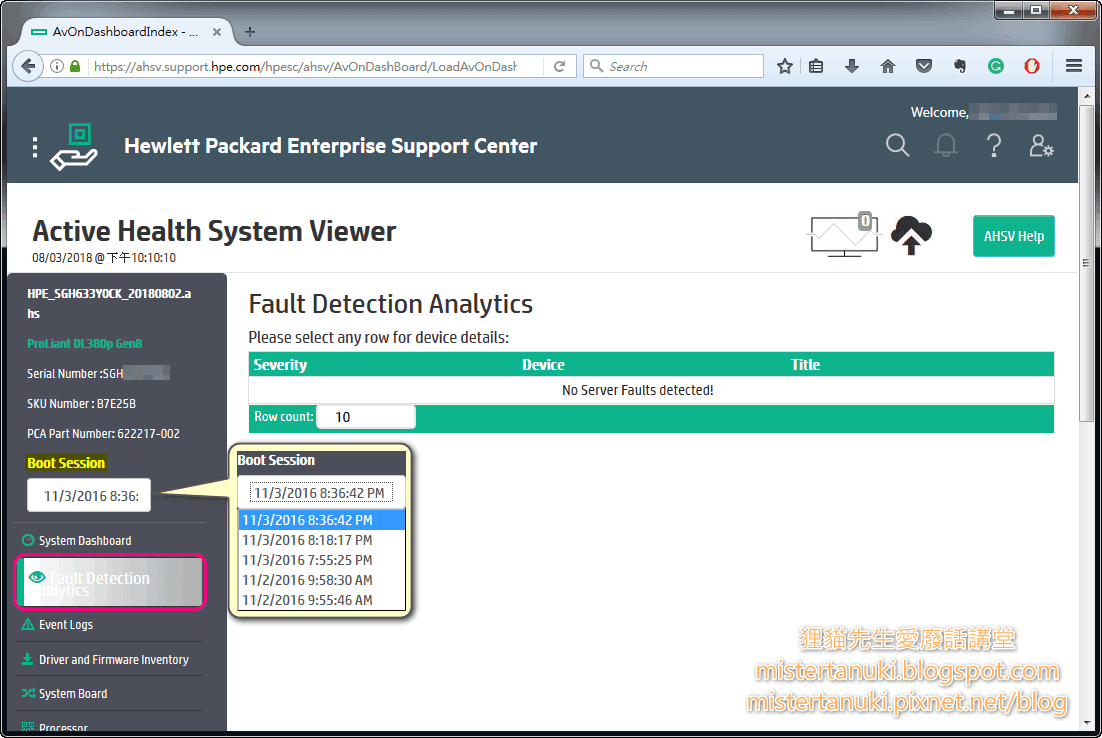The image size is (1102, 738).
Task: Click the AHSV Help button
Action: (1013, 236)
